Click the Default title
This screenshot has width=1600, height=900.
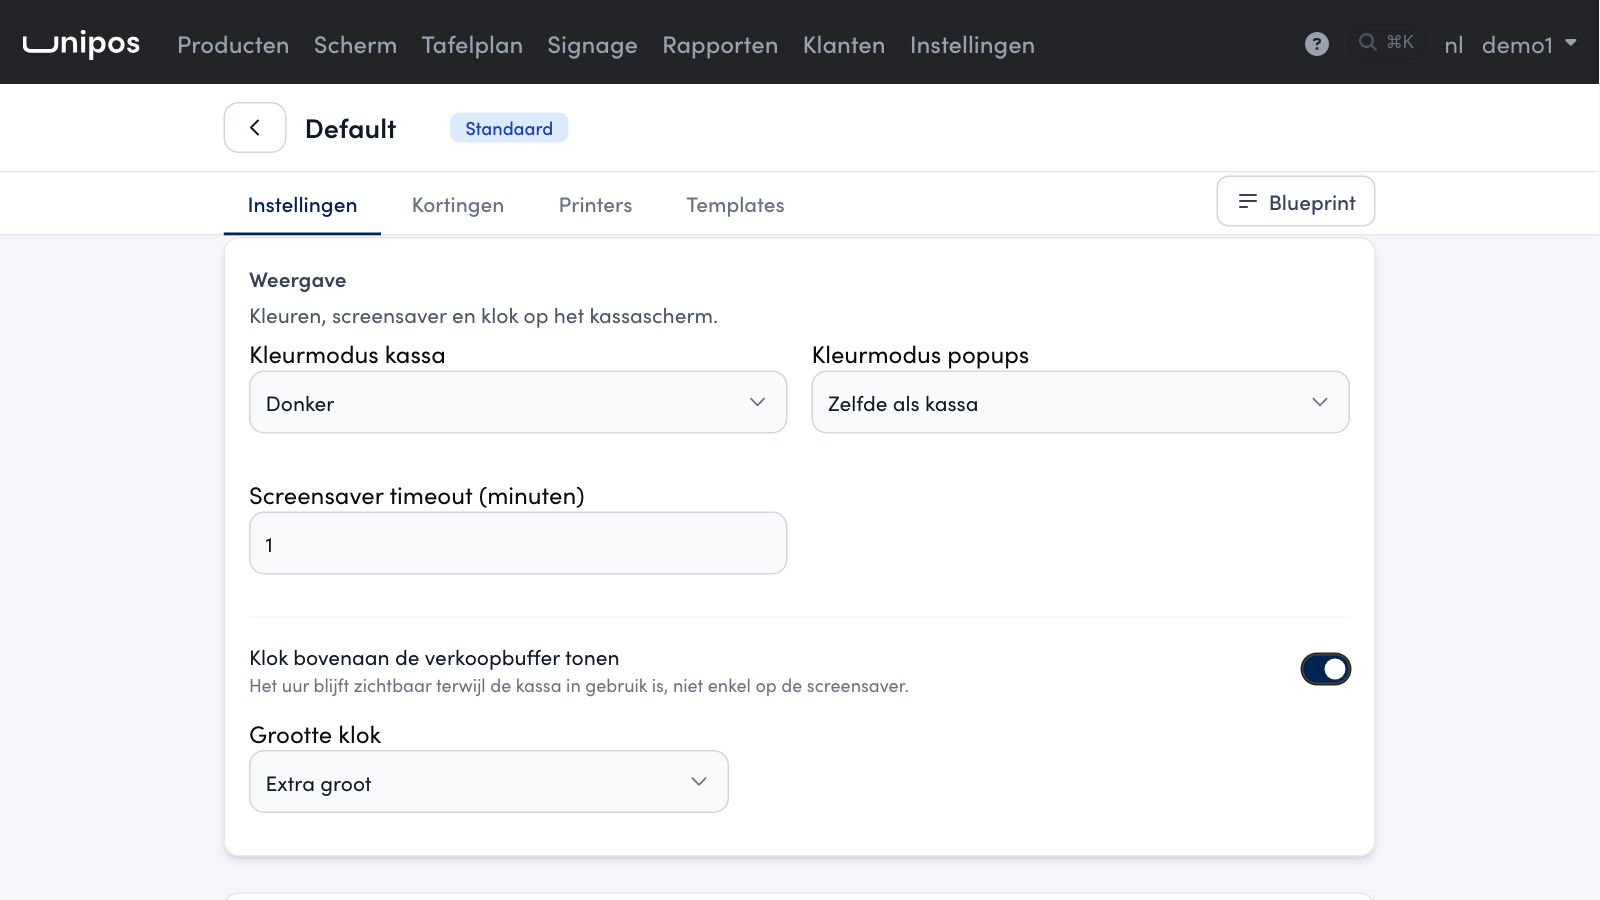coord(351,129)
